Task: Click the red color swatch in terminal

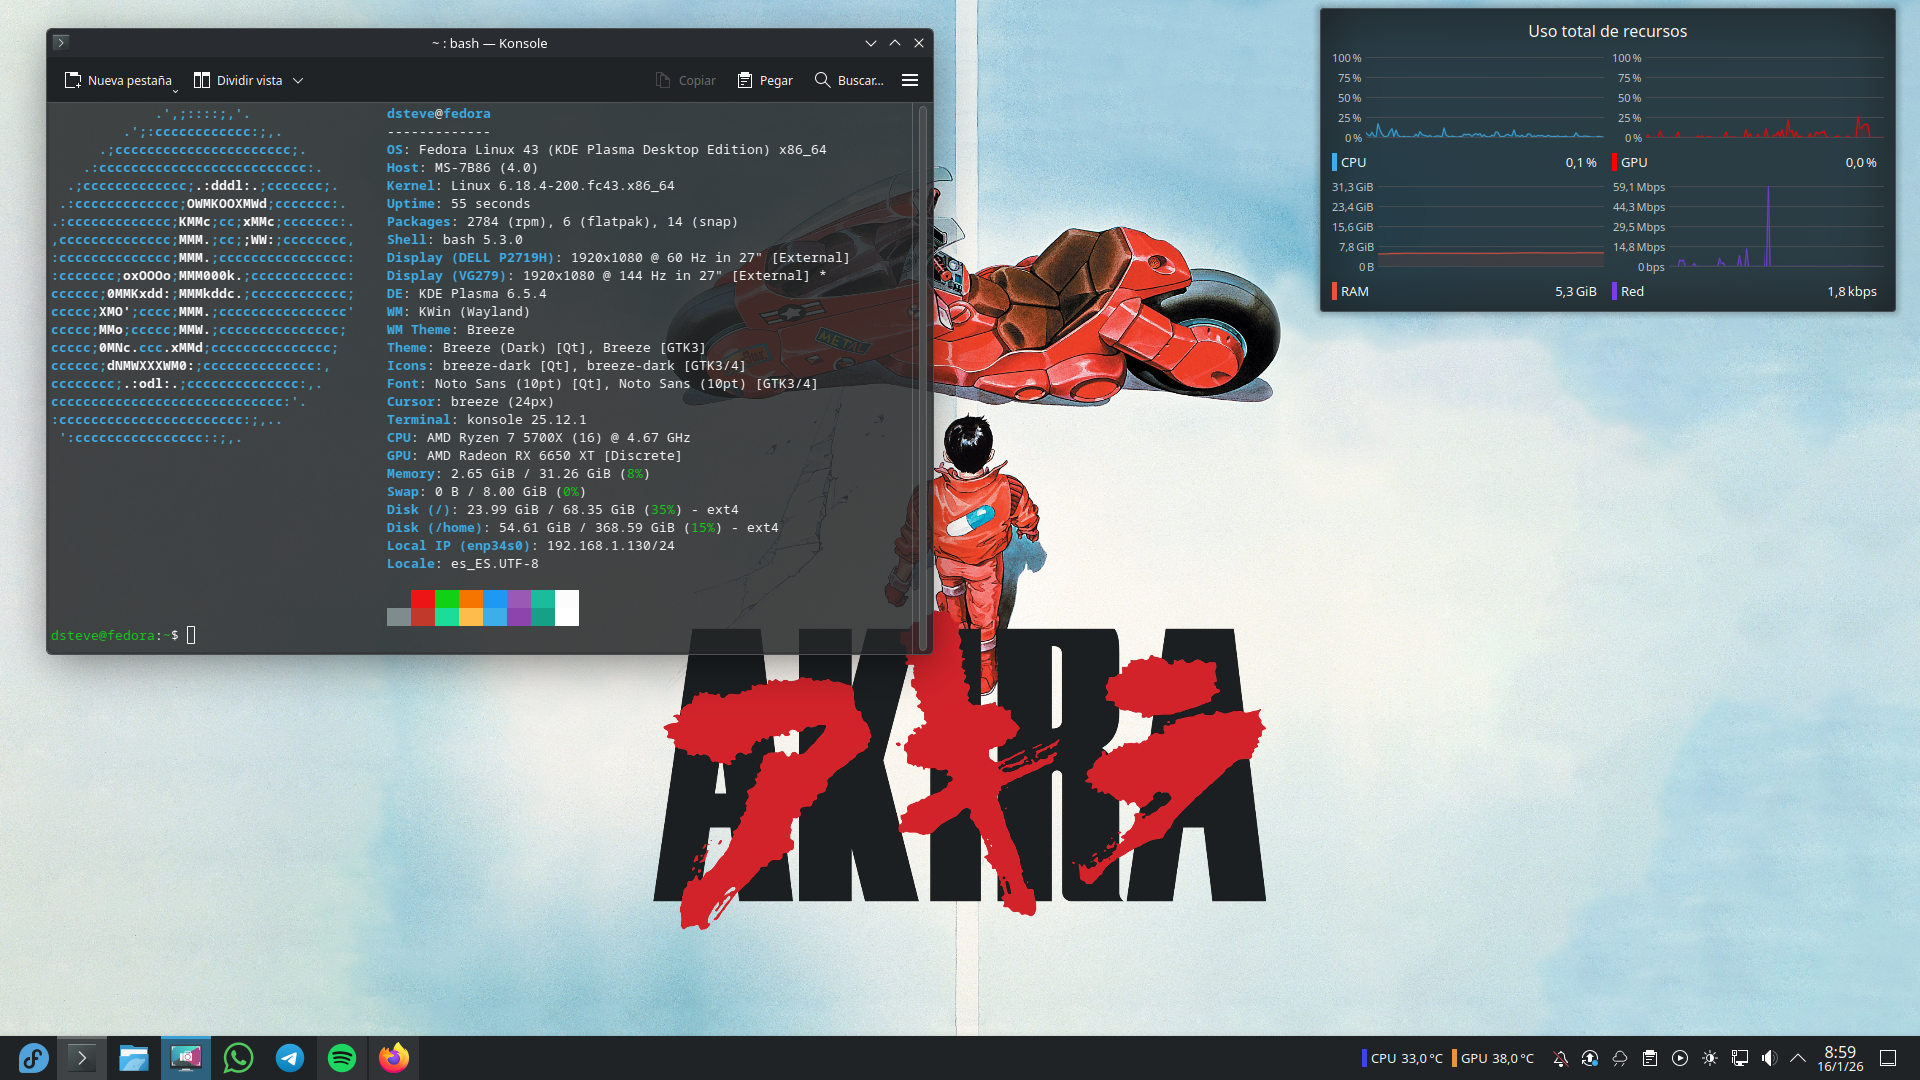Action: pos(422,599)
